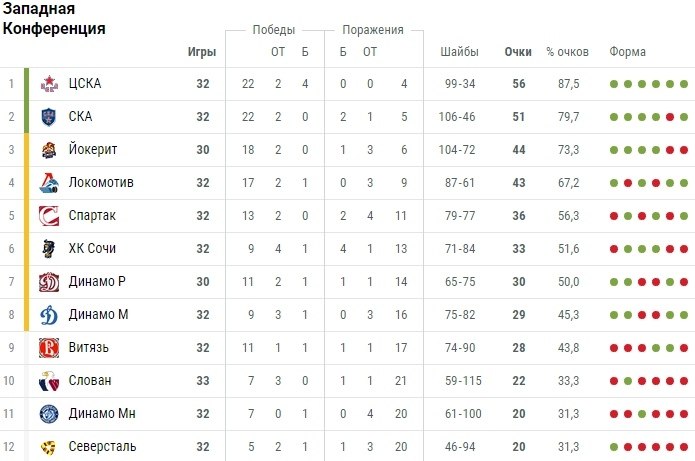695x461 pixels.
Task: Click the last form dot for ЦСКА
Action: [684, 84]
